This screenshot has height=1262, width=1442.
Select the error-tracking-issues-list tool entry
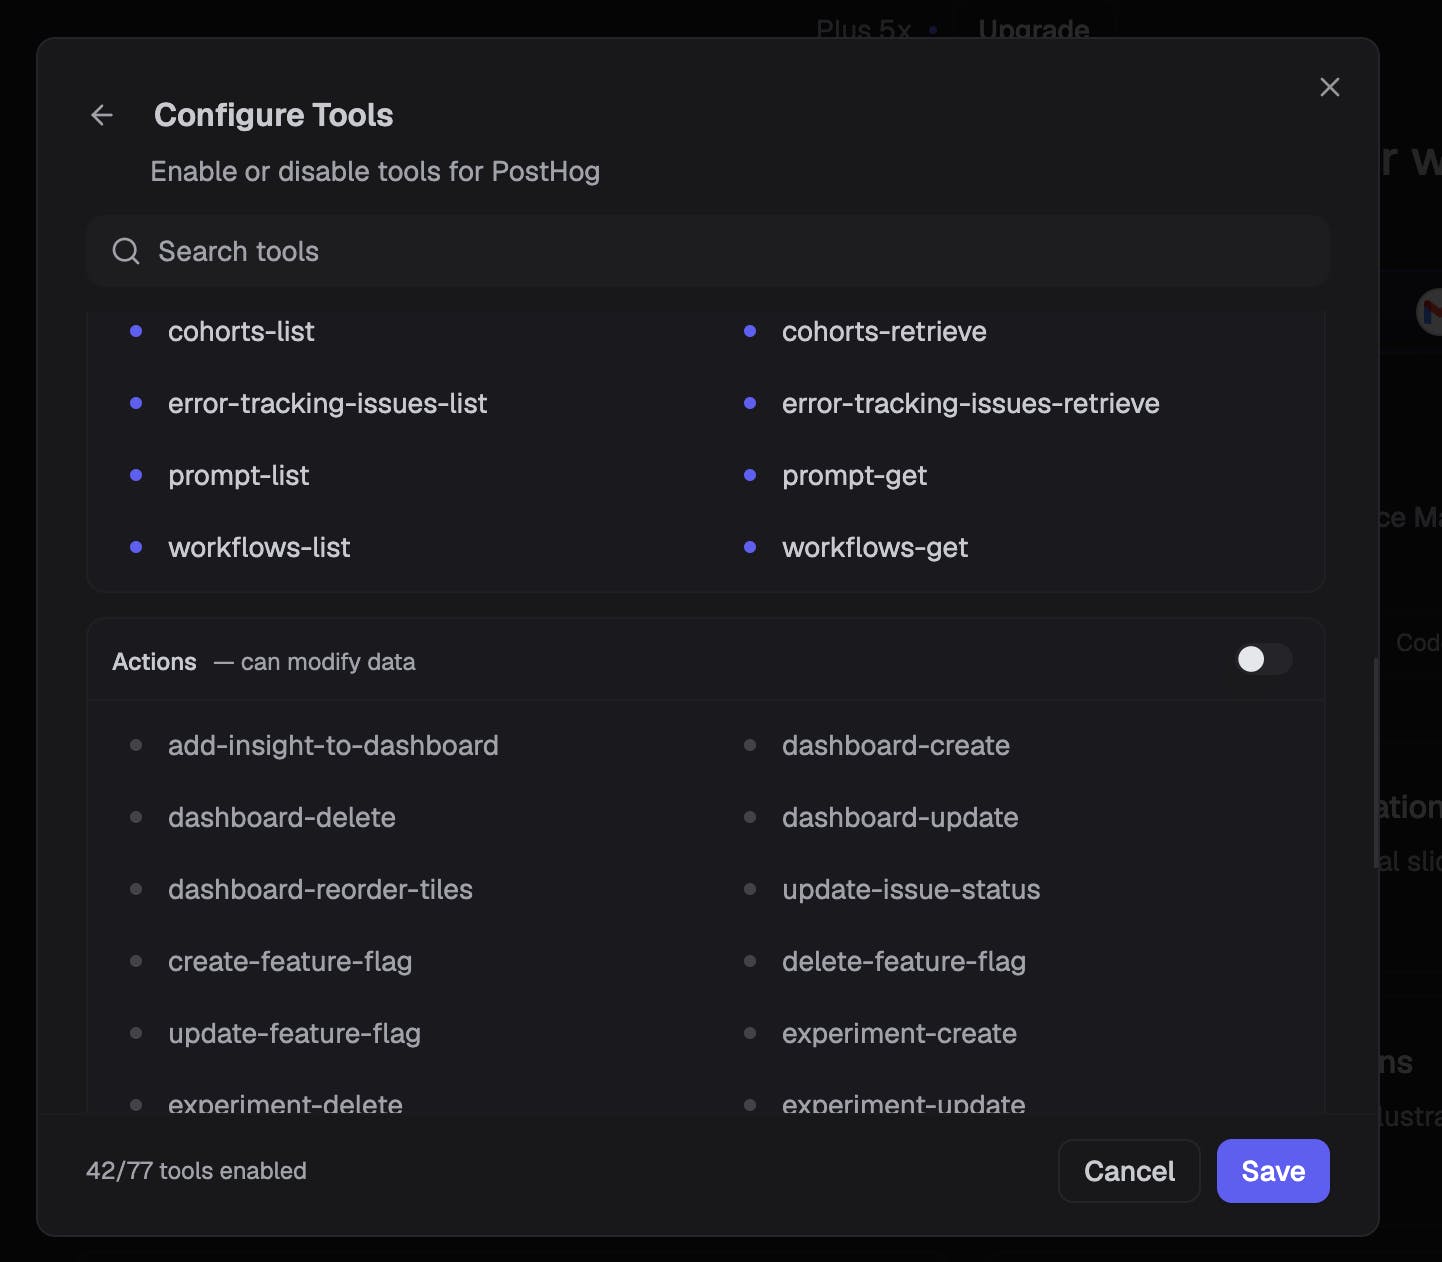pyautogui.click(x=327, y=403)
